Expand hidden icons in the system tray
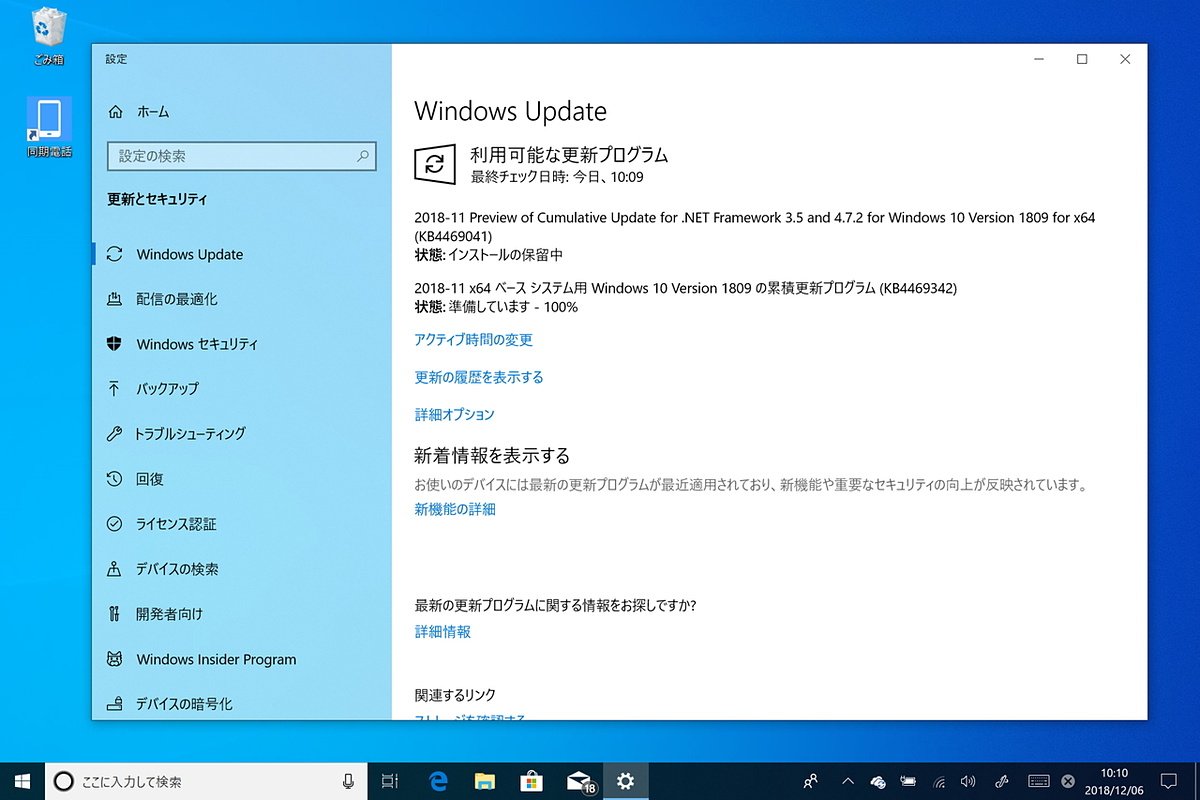 pyautogui.click(x=846, y=781)
